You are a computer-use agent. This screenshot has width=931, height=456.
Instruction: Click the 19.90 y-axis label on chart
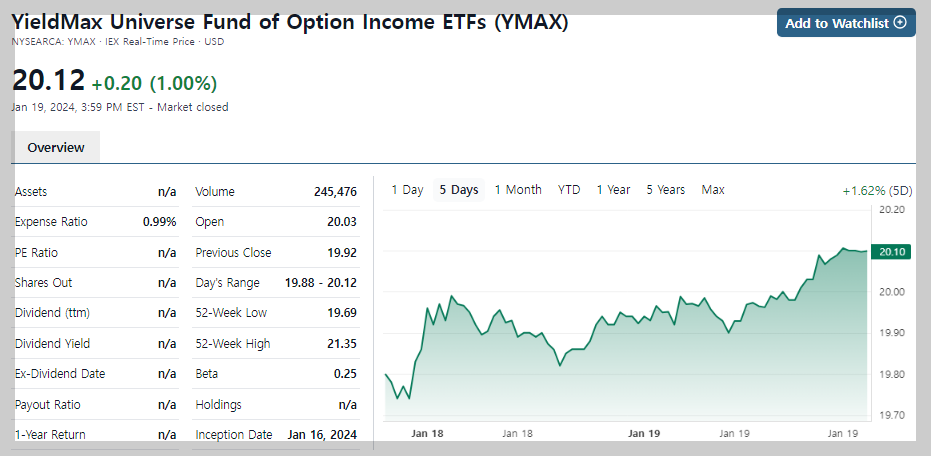891,333
